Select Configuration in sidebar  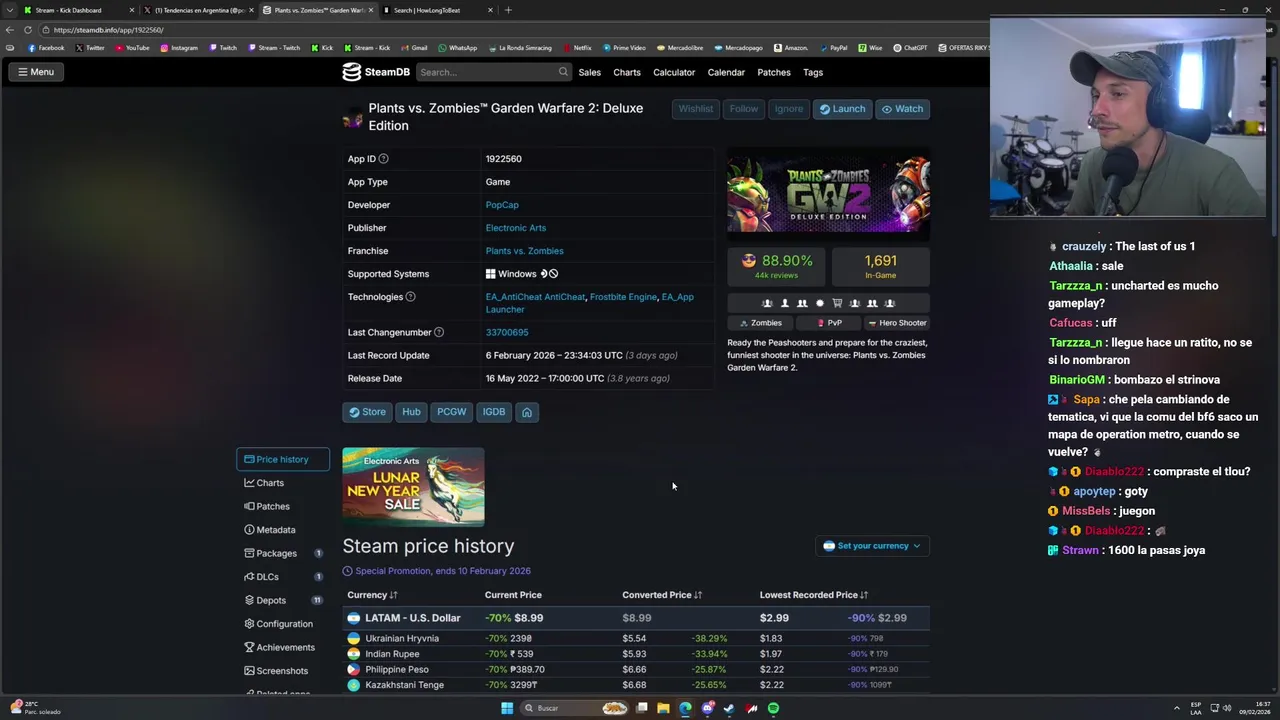pos(283,624)
